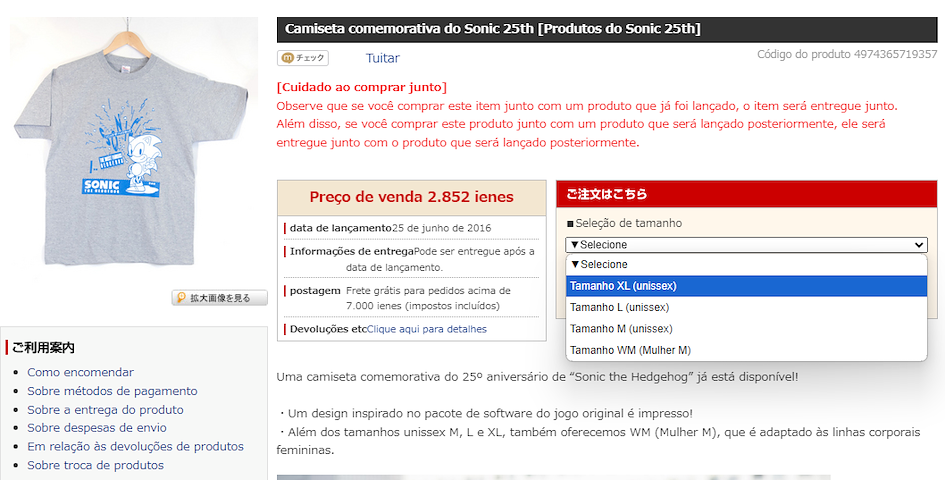Open Em relação às devoluções de produtos link
Image resolution: width=945 pixels, height=480 pixels.
pos(136,446)
